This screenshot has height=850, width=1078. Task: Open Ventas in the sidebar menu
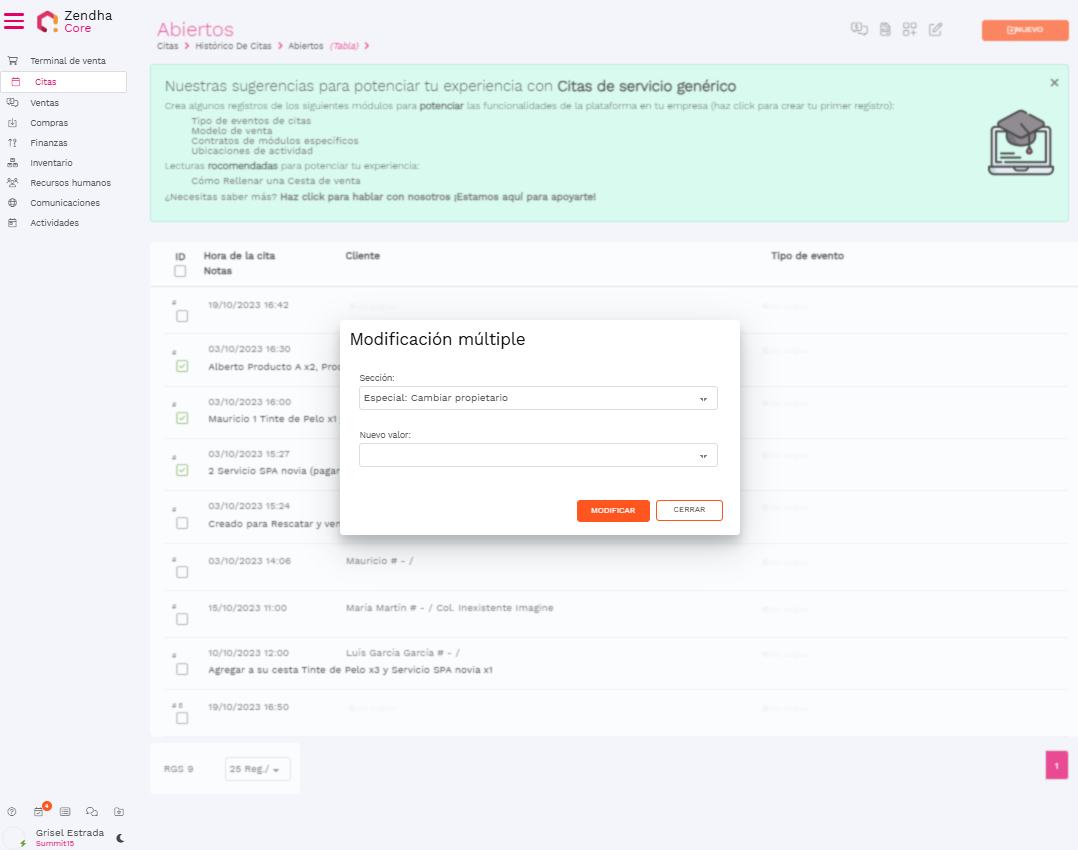pyautogui.click(x=44, y=103)
